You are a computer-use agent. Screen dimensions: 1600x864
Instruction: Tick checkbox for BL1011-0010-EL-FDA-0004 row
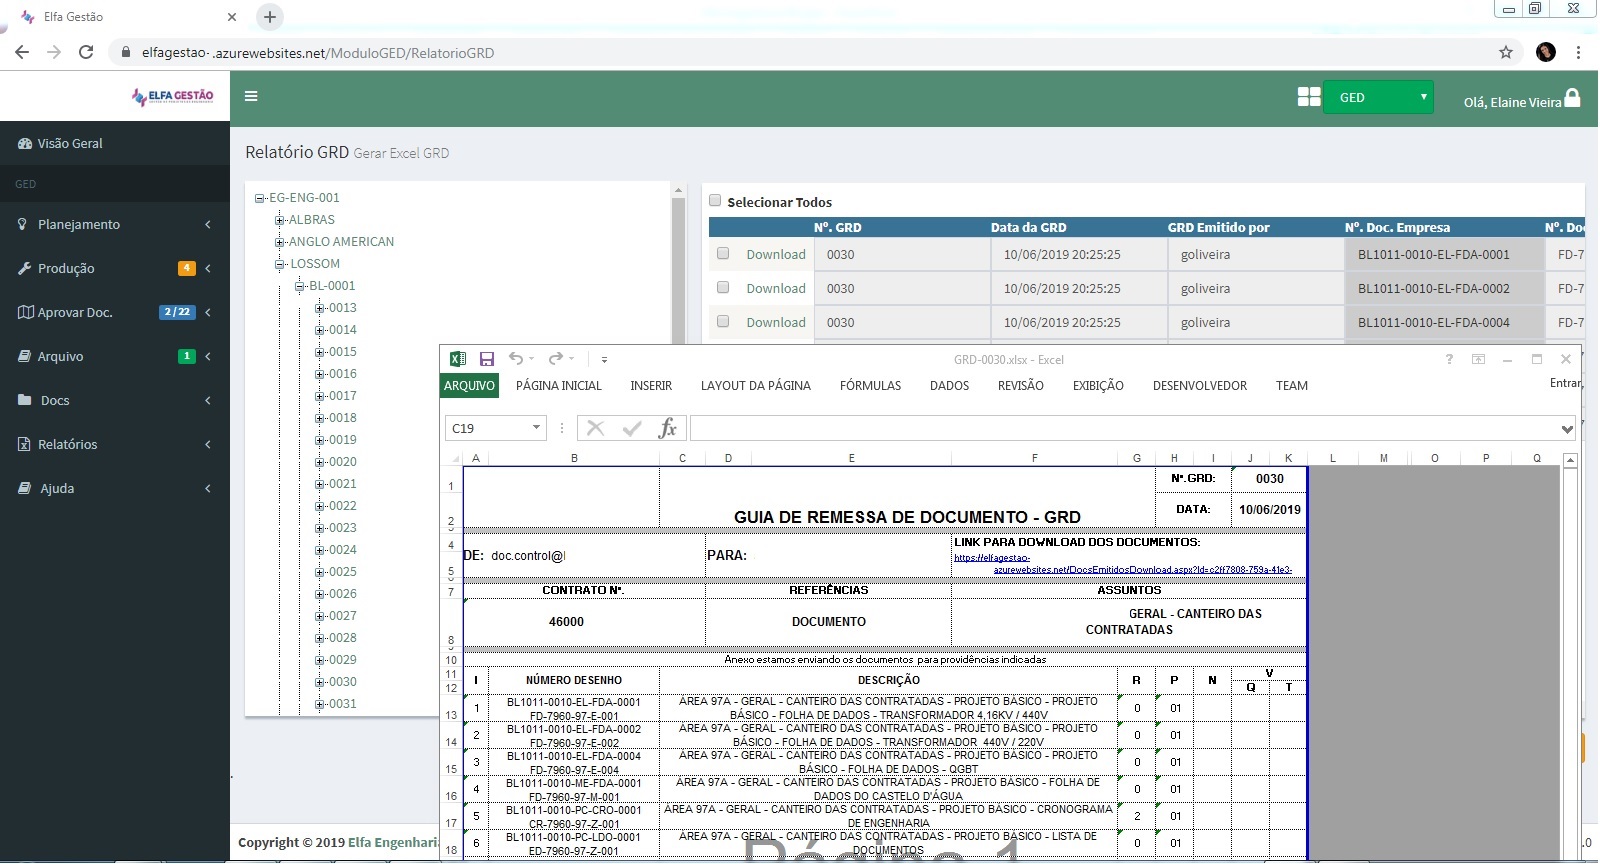pos(723,322)
